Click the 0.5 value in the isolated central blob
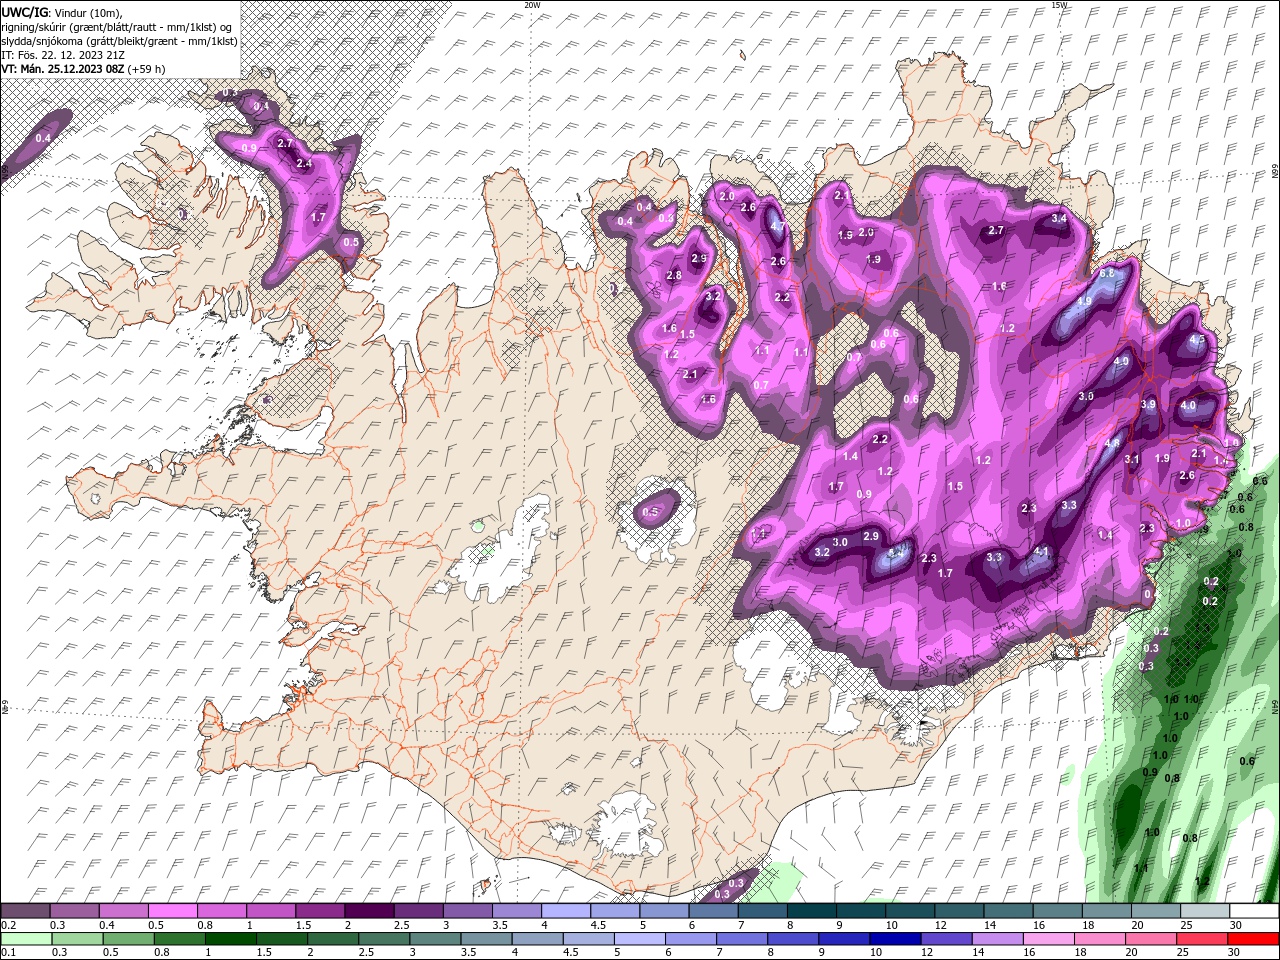Viewport: 1280px width, 960px height. (x=651, y=511)
